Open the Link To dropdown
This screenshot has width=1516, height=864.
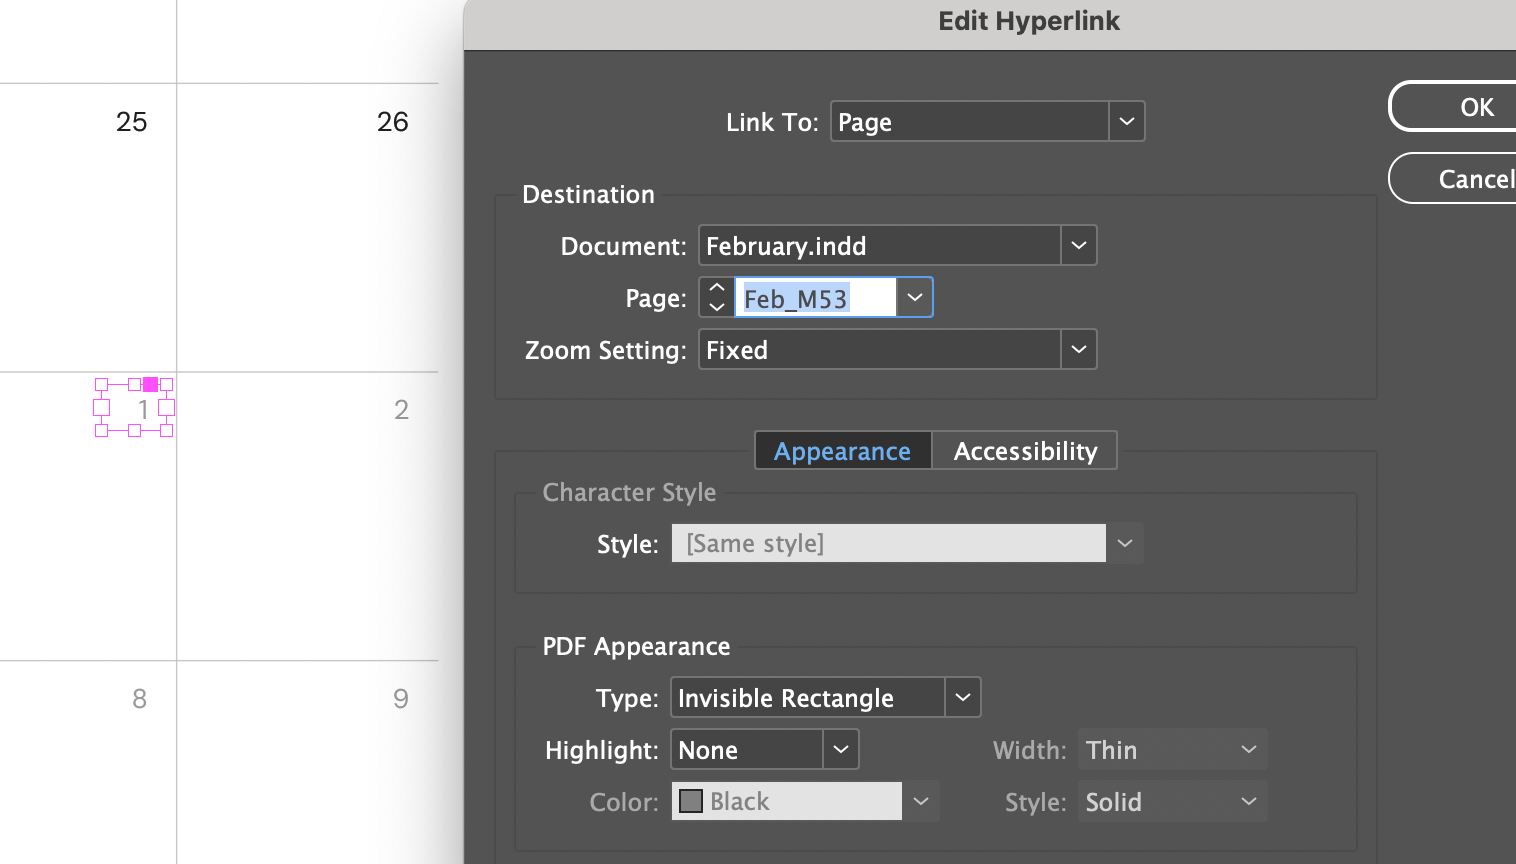tap(1126, 121)
